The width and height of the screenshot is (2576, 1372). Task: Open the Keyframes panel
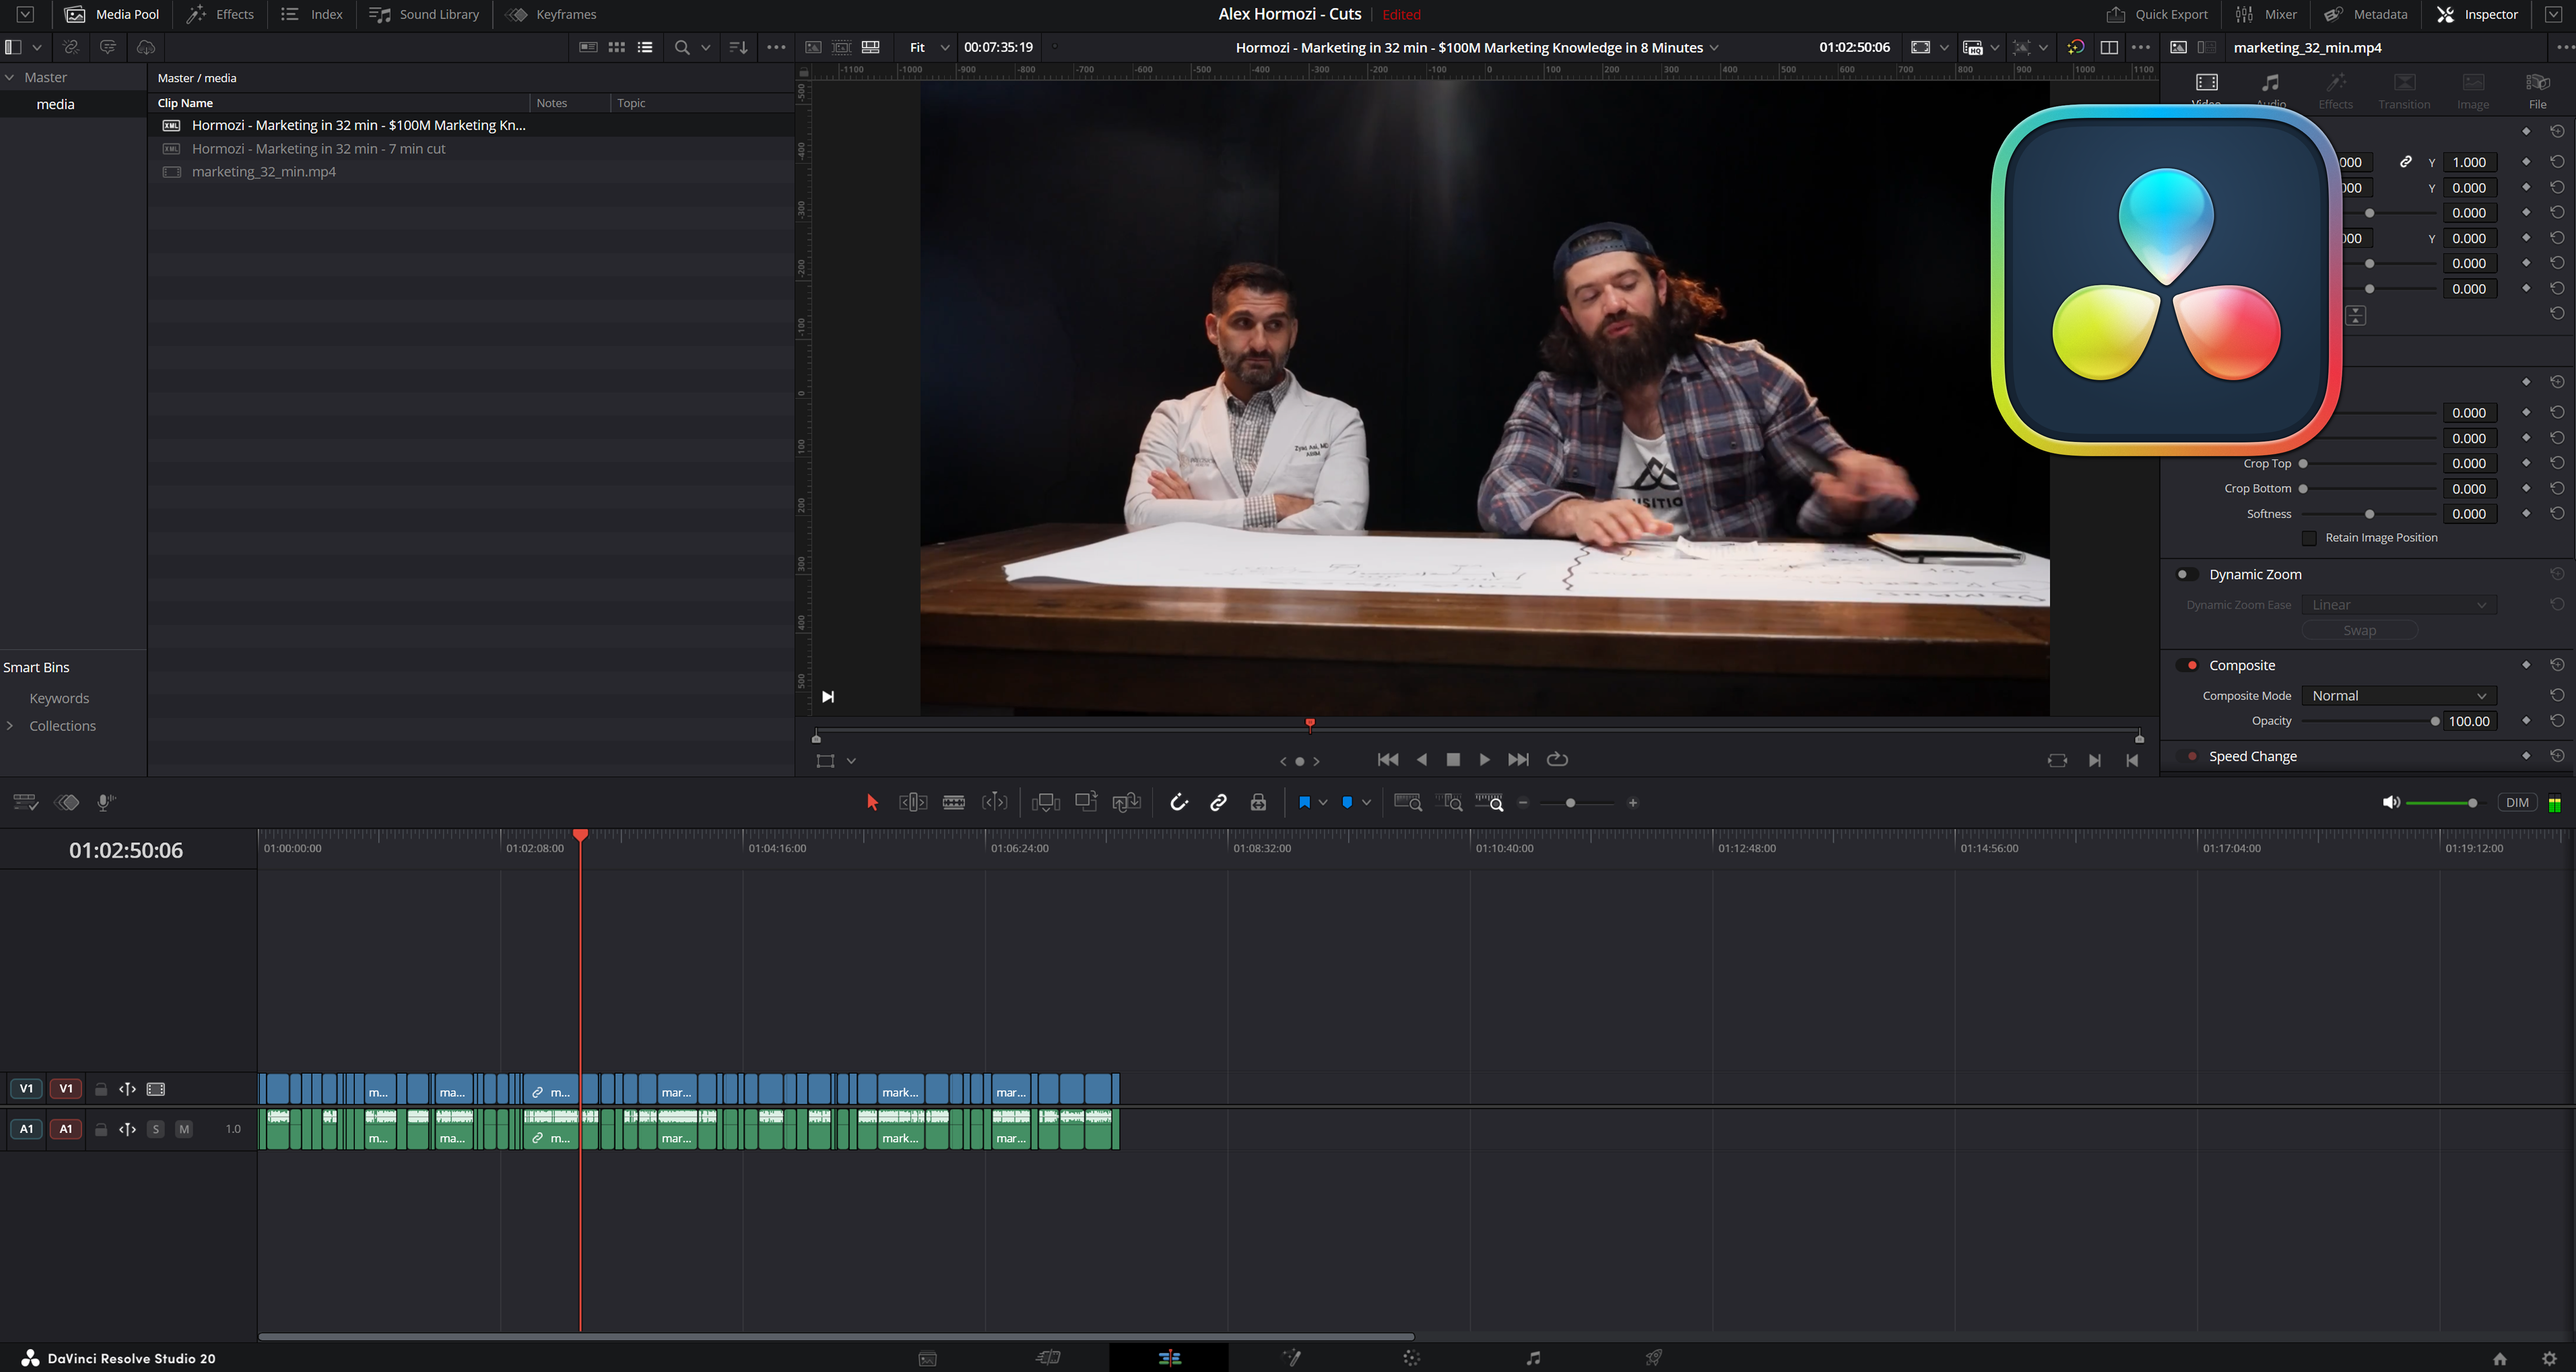click(551, 14)
